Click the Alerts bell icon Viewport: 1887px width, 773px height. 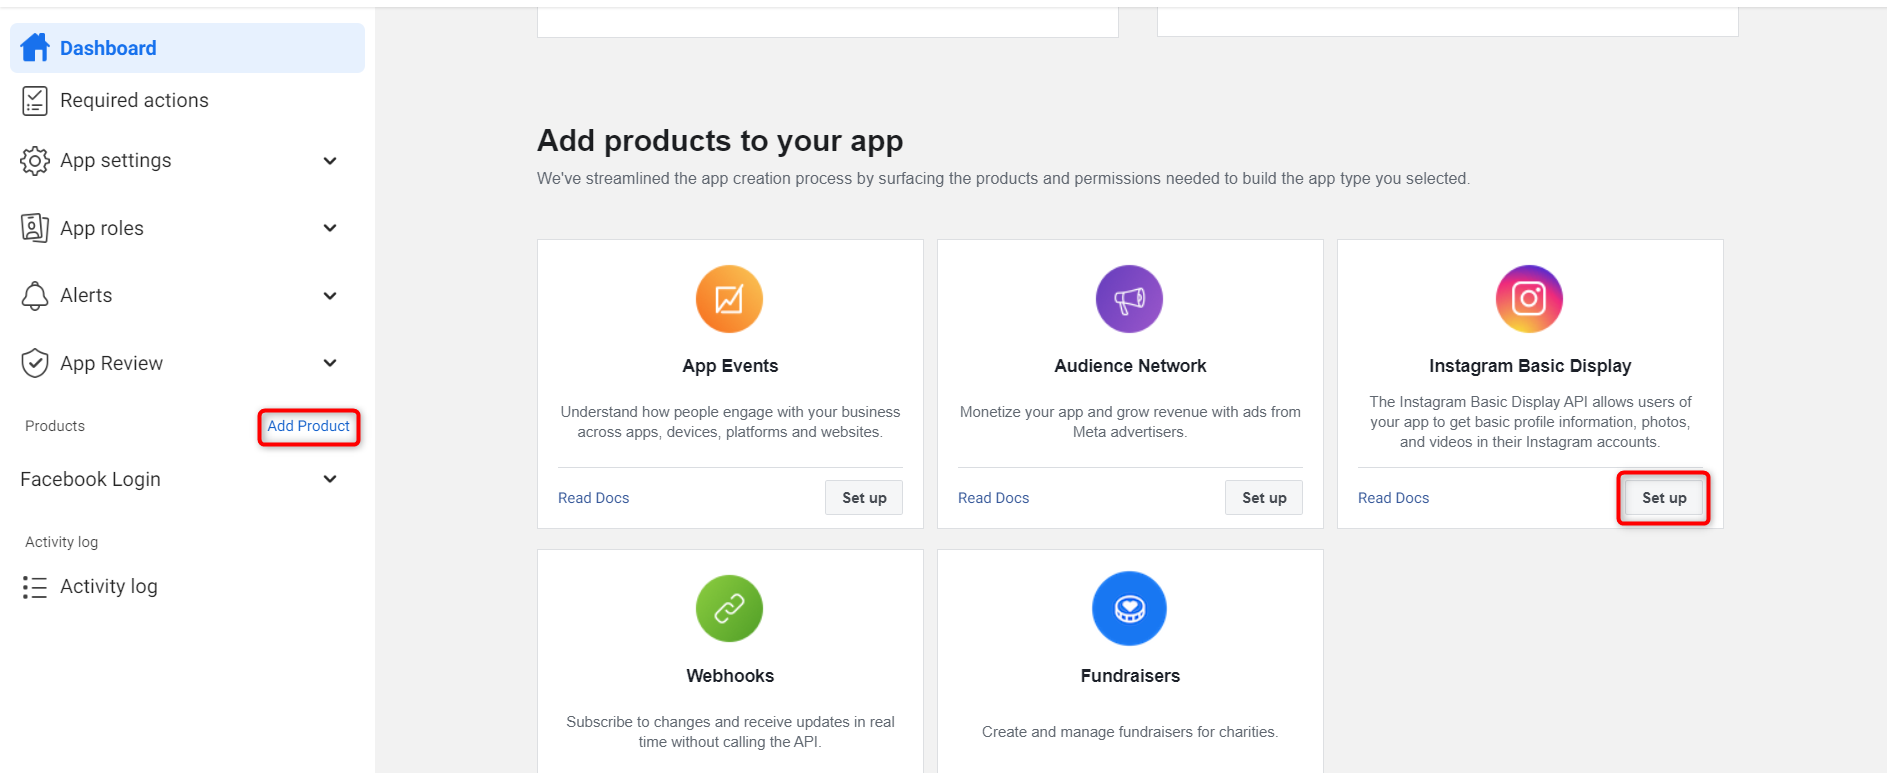point(35,296)
